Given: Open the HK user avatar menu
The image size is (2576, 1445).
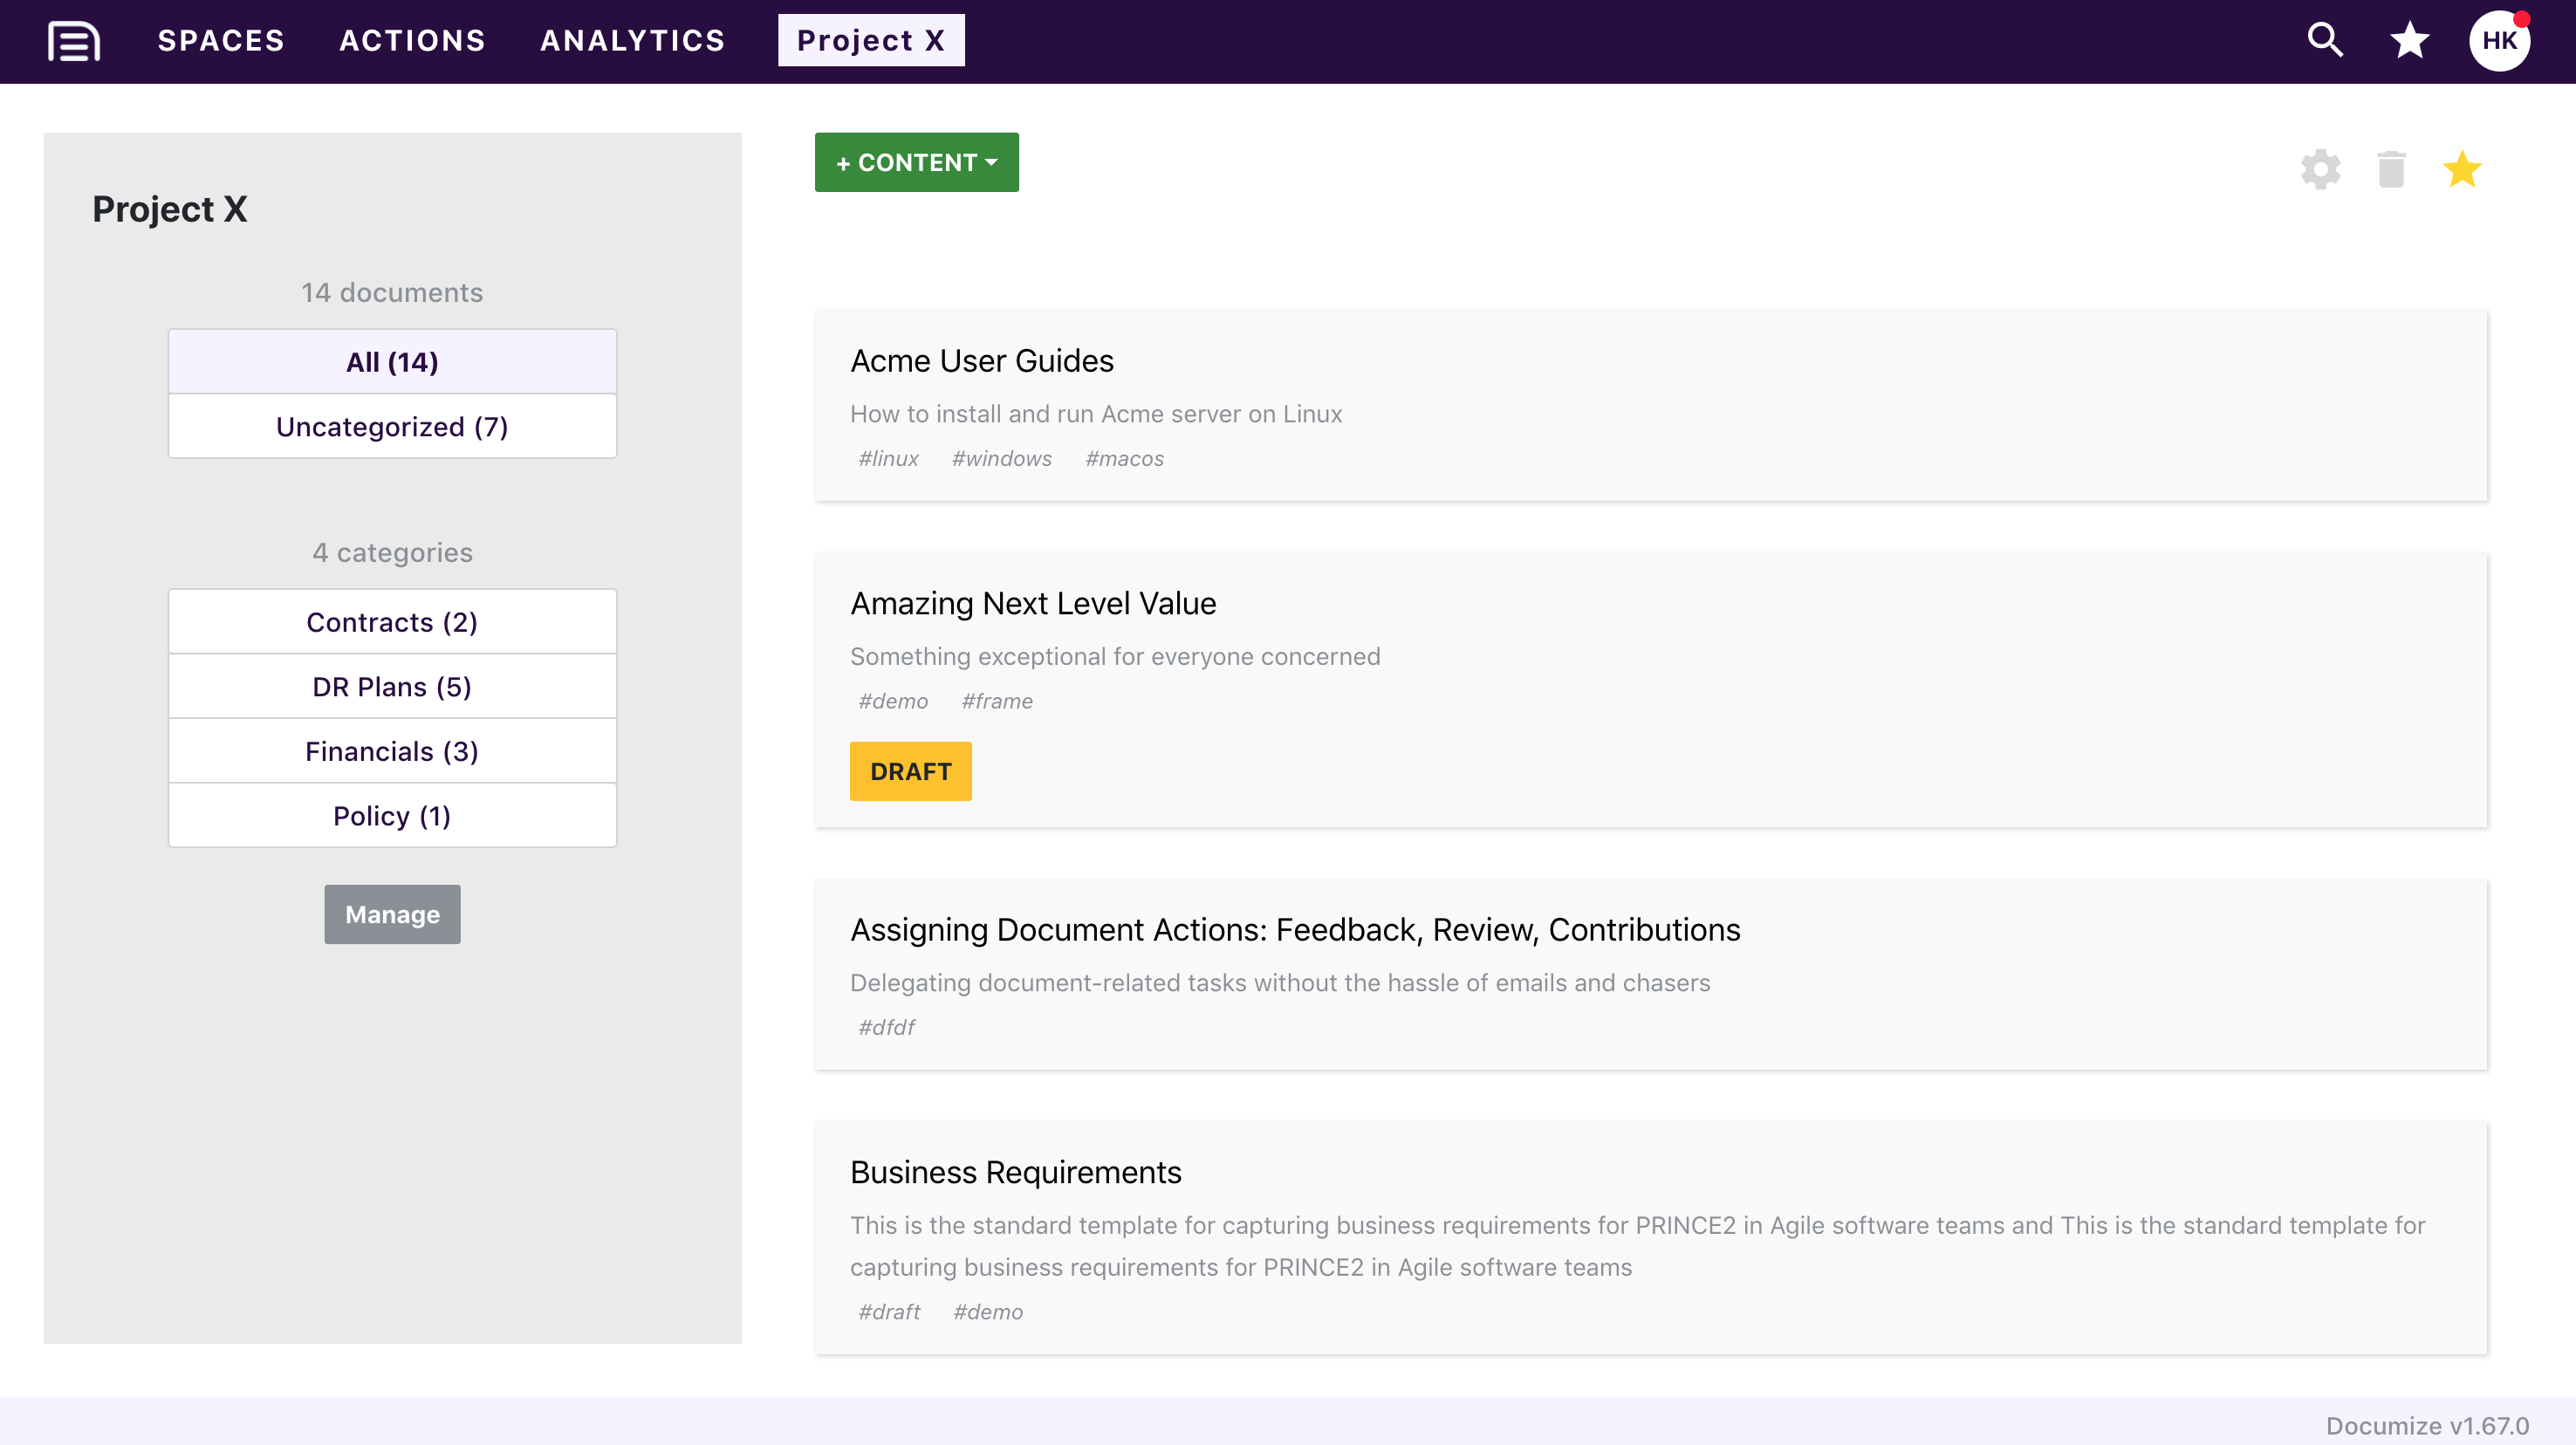Looking at the screenshot, I should [x=2499, y=41].
